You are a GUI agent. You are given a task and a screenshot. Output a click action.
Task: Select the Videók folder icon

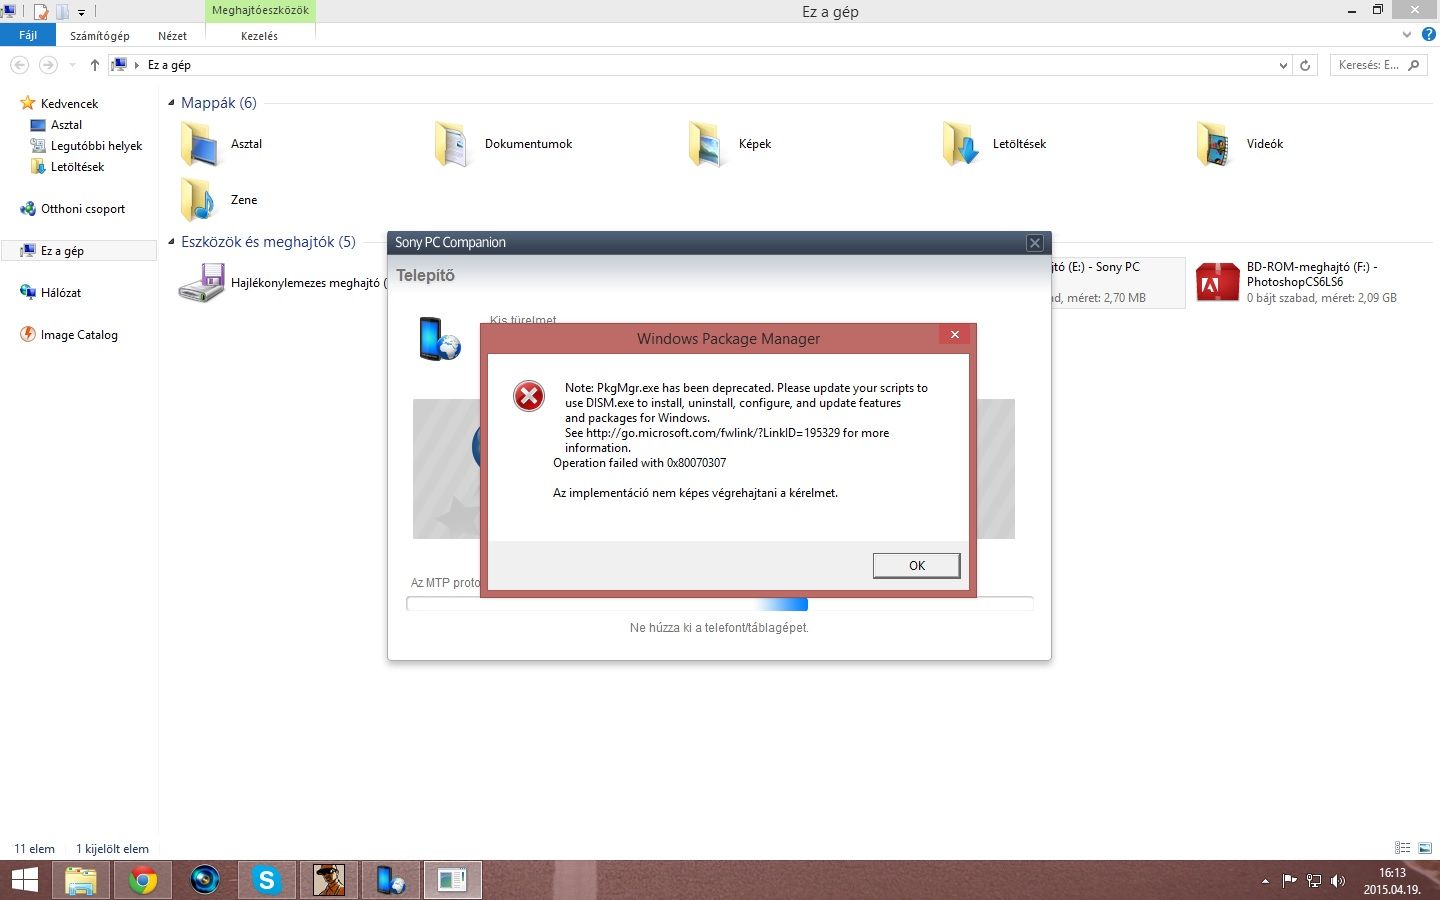click(1214, 144)
